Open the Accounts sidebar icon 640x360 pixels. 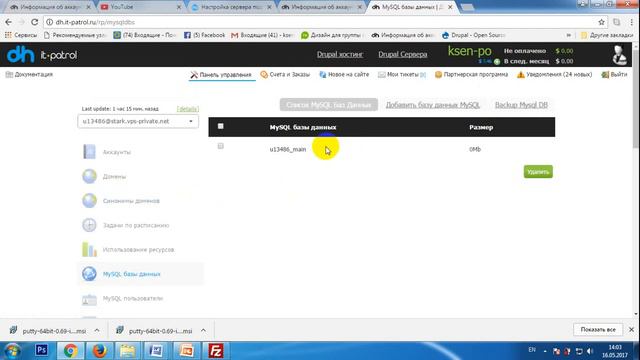[x=89, y=152]
